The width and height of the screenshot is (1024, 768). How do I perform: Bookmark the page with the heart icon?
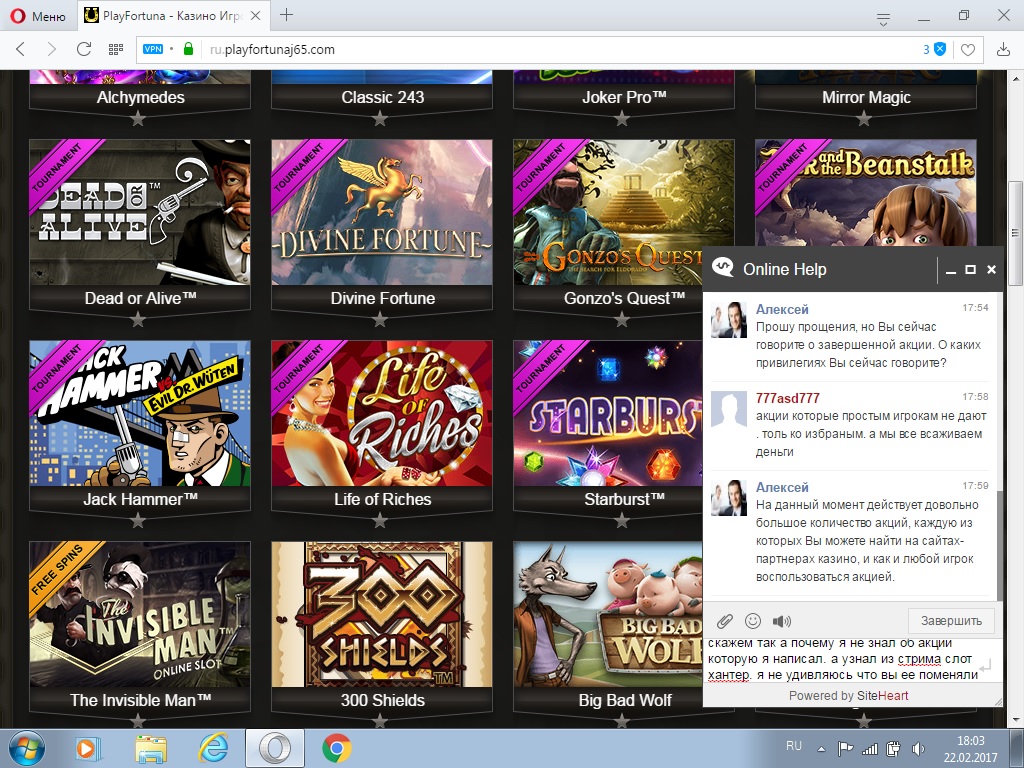point(967,49)
